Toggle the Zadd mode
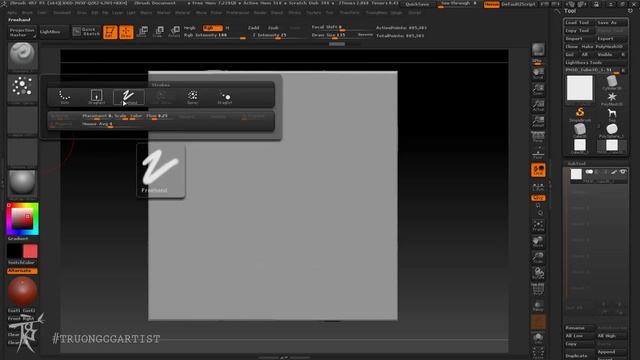This screenshot has width=640, height=360. (253, 28)
